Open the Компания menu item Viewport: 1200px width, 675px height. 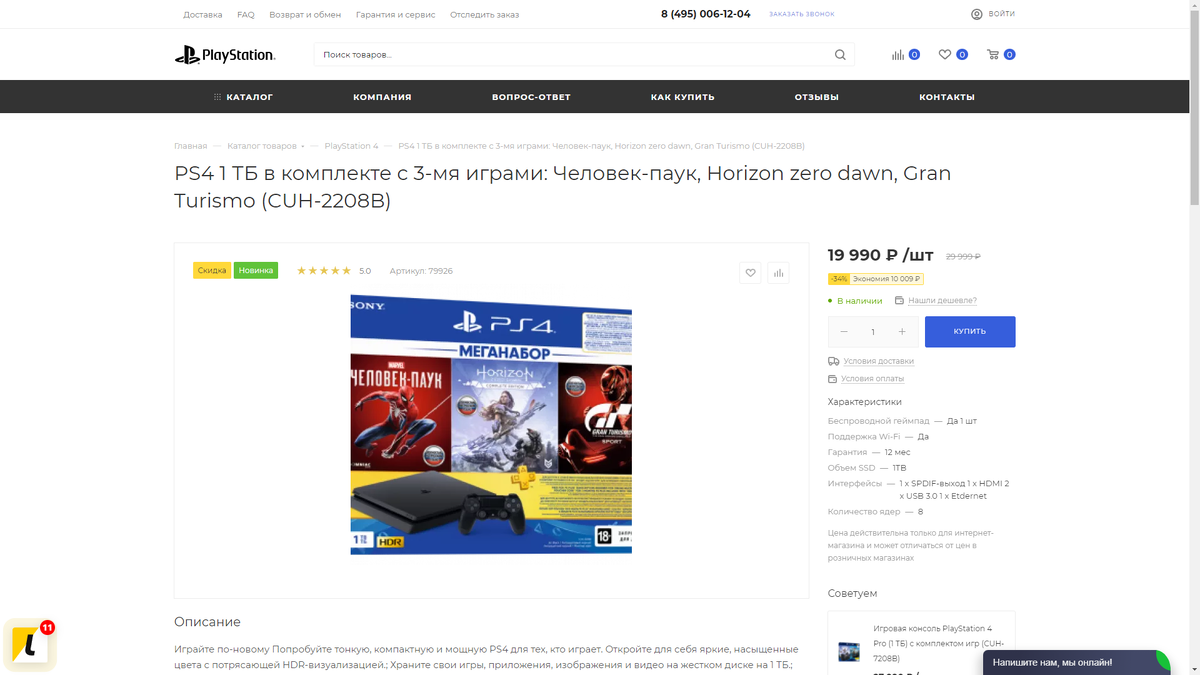pos(382,97)
